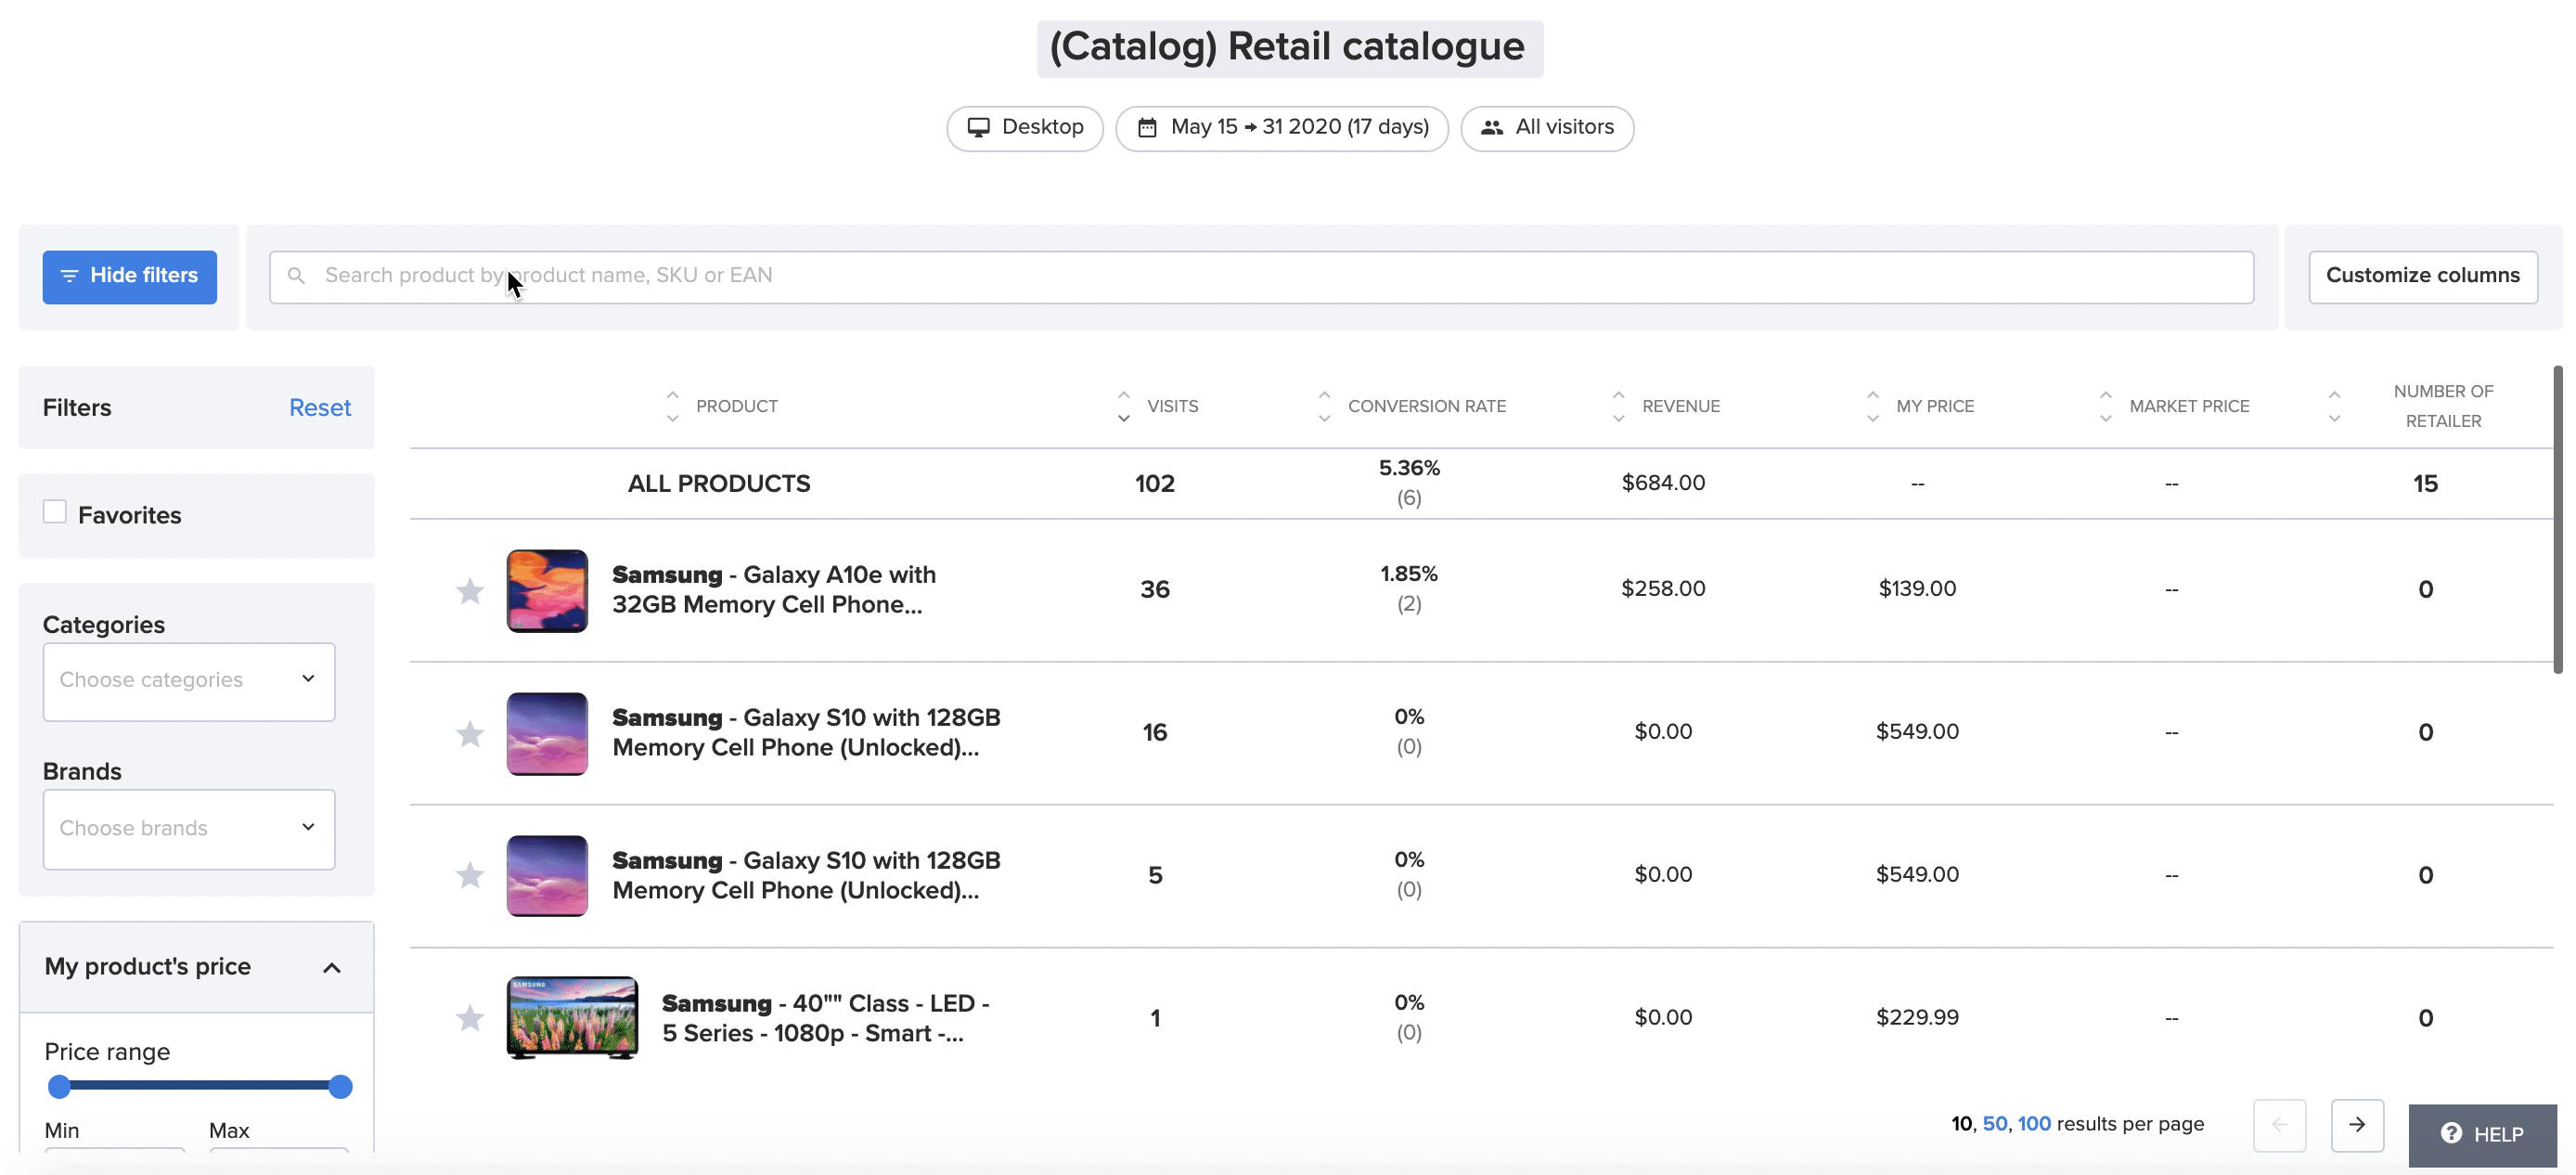Open Customize columns
The image size is (2576, 1175).
[x=2422, y=276]
